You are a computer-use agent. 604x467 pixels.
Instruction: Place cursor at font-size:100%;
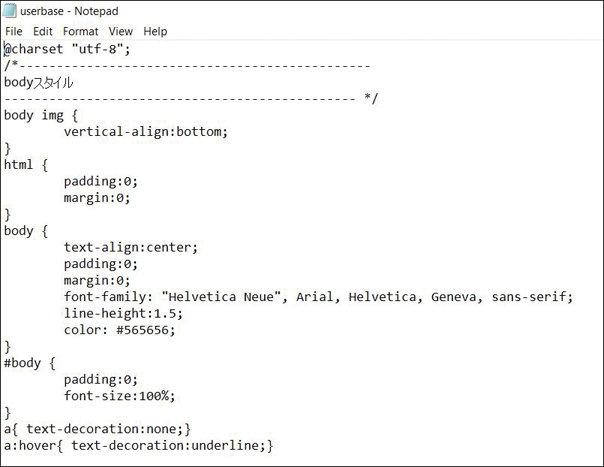pyautogui.click(x=119, y=396)
